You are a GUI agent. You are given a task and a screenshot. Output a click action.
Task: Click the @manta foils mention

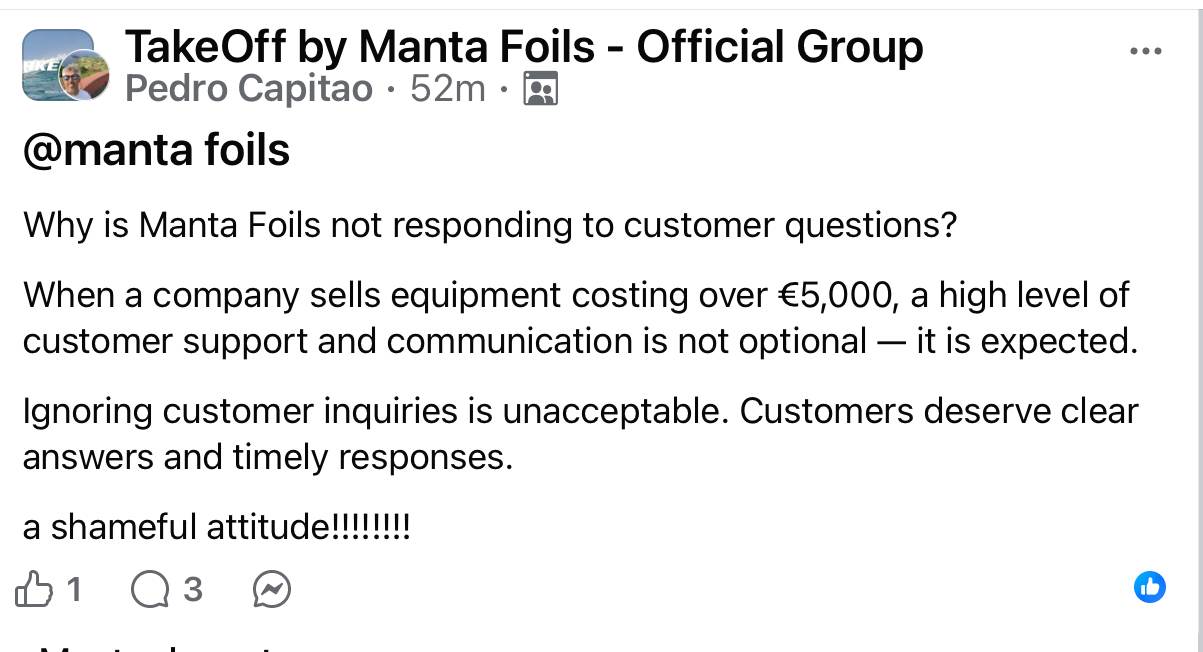point(156,151)
